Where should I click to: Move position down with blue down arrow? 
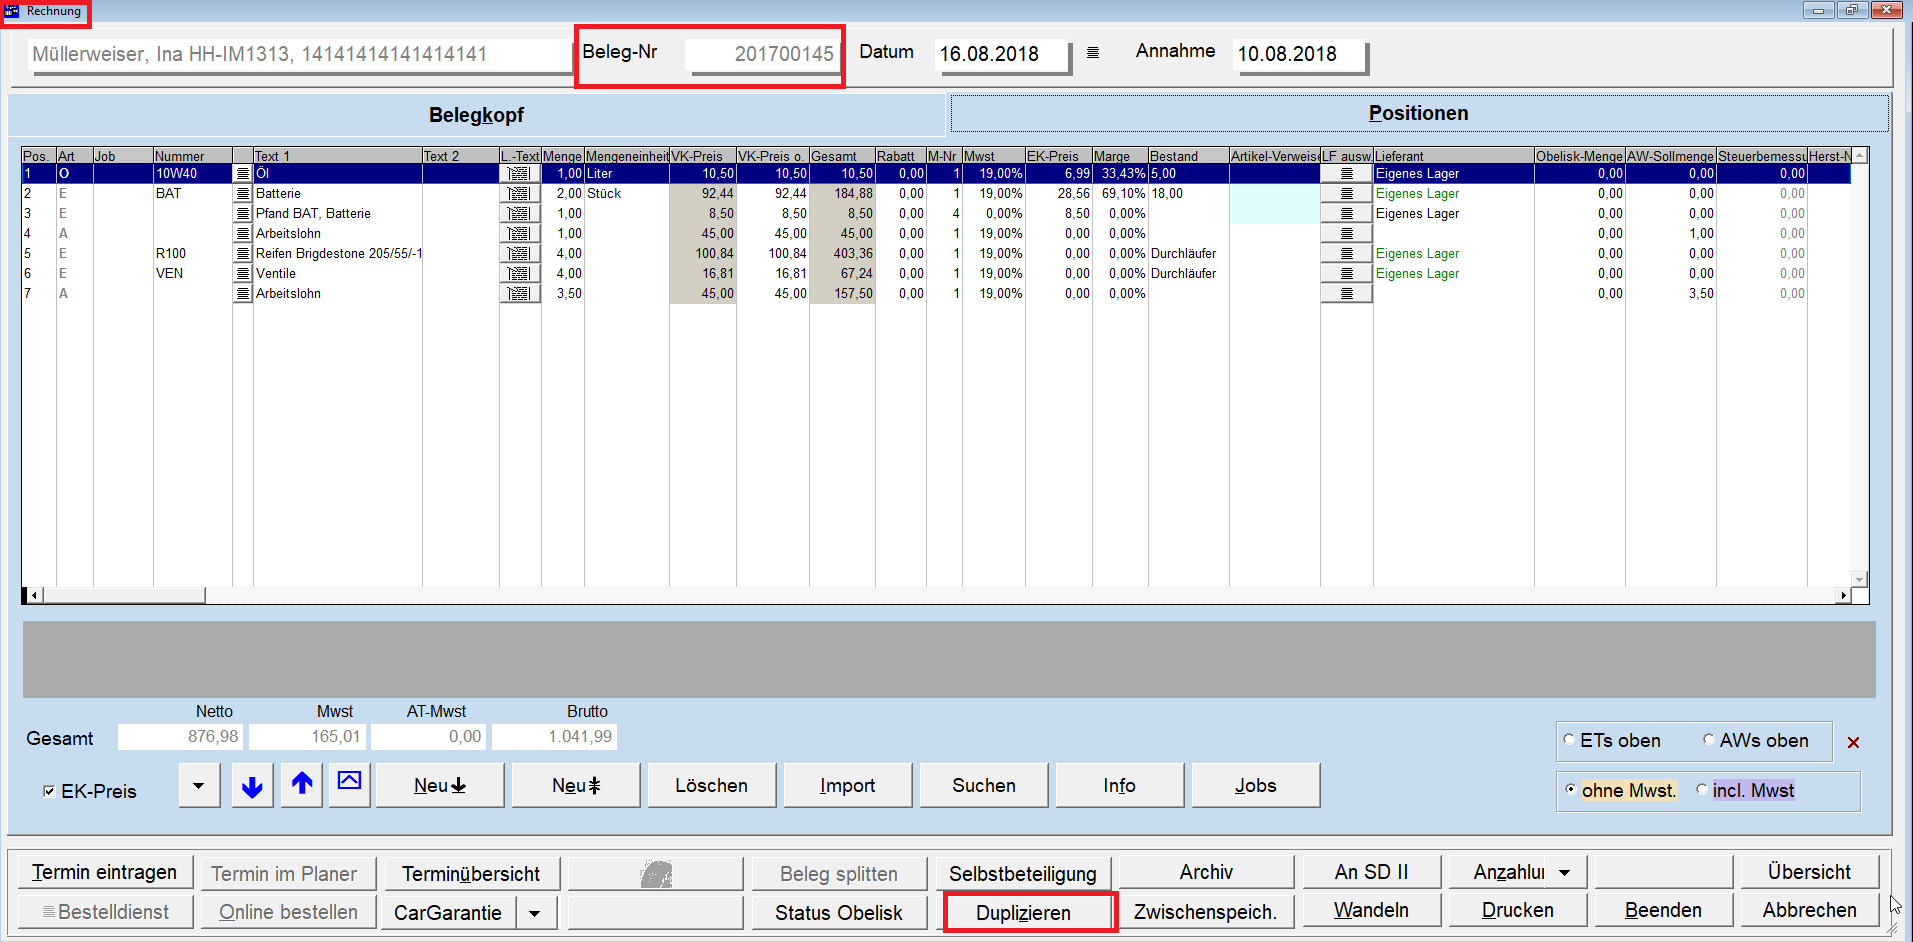click(x=252, y=785)
